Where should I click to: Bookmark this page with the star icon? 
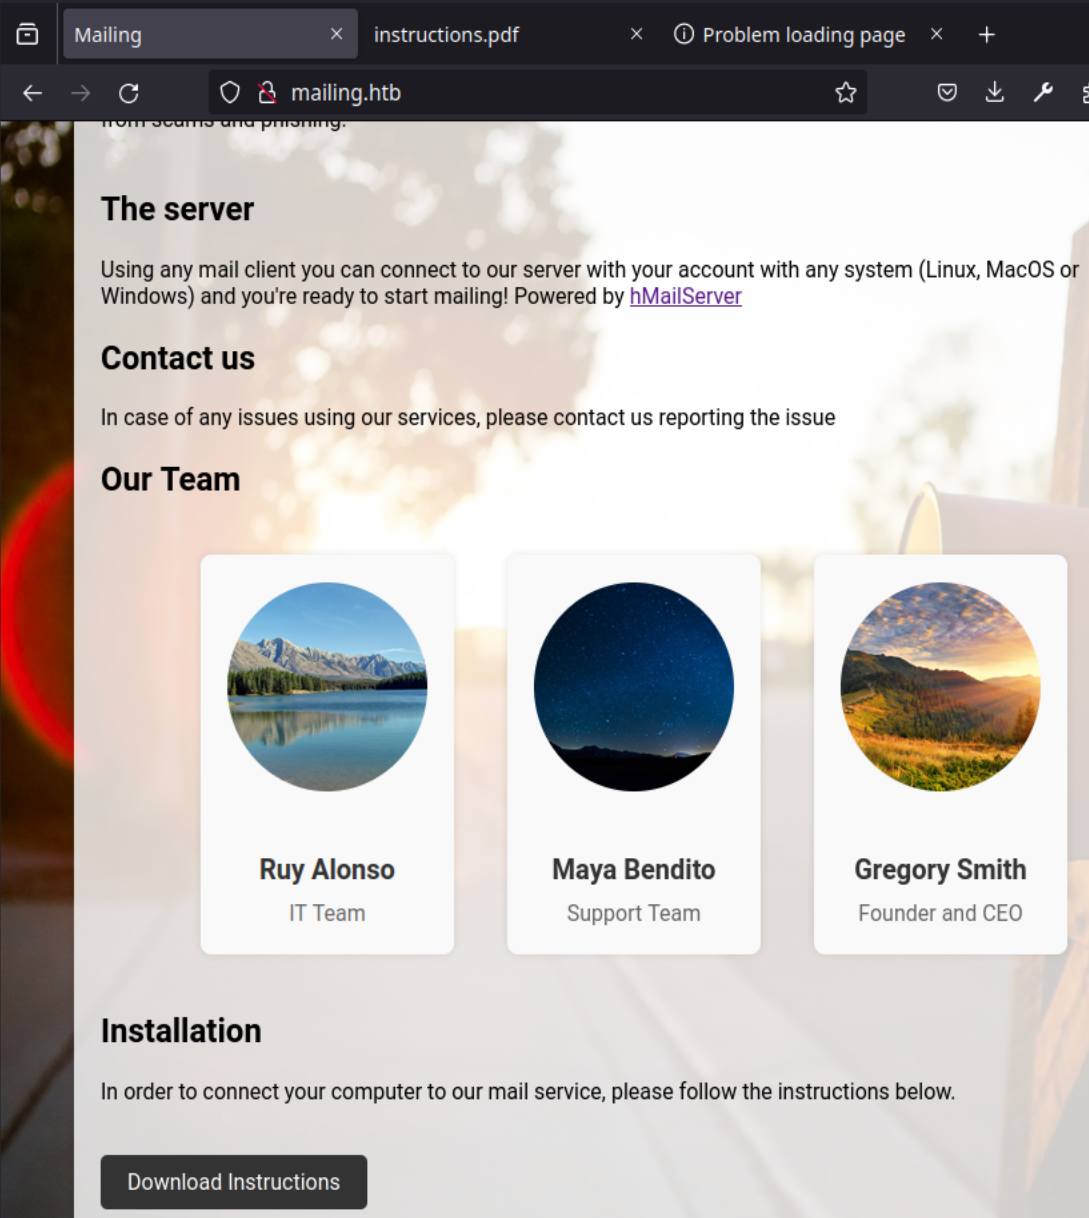846,93
